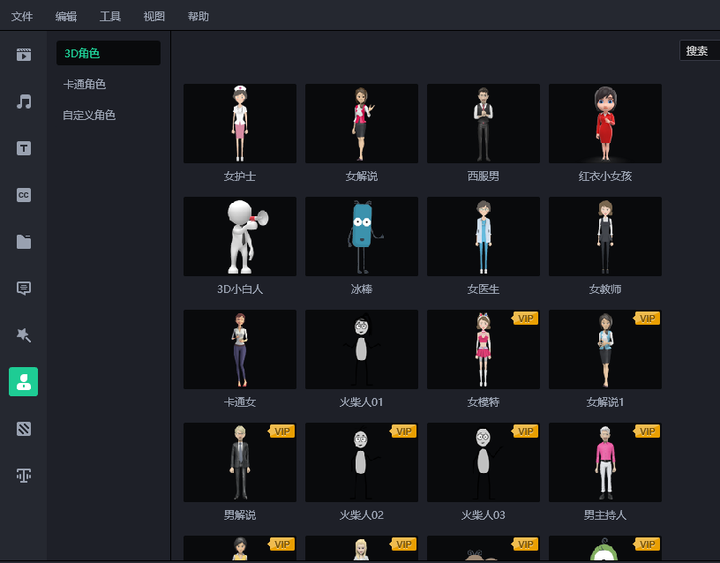Pick the 冰棒 character thumbnail
This screenshot has height=563, width=720.
point(361,236)
